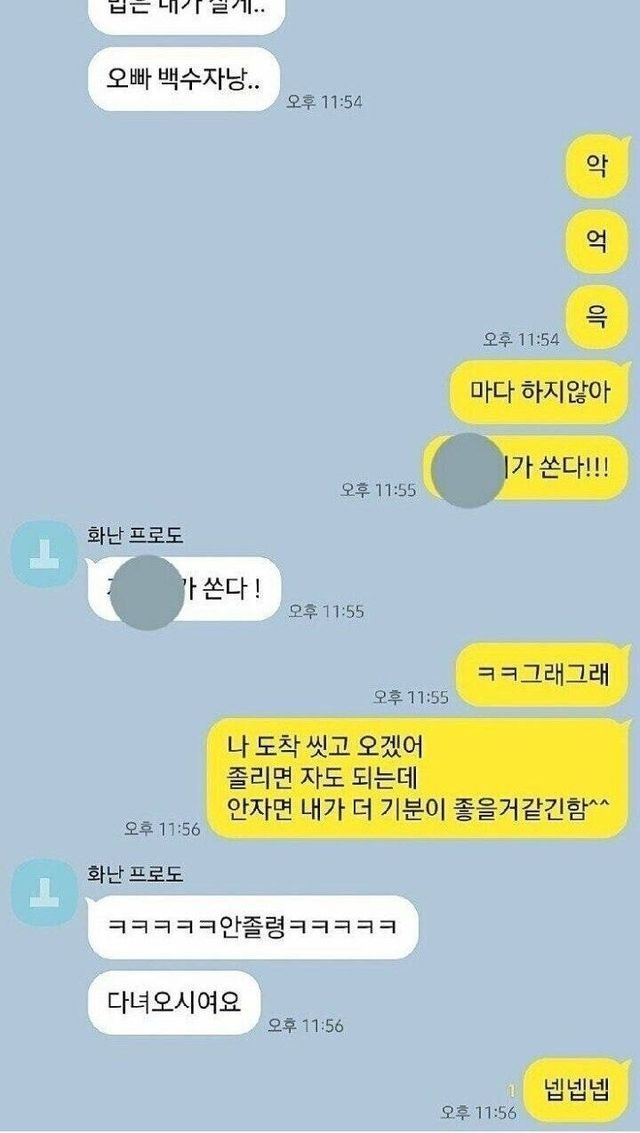The width and height of the screenshot is (640, 1133).
Task: Select the yellow '윽' bubble
Action: coord(597,318)
